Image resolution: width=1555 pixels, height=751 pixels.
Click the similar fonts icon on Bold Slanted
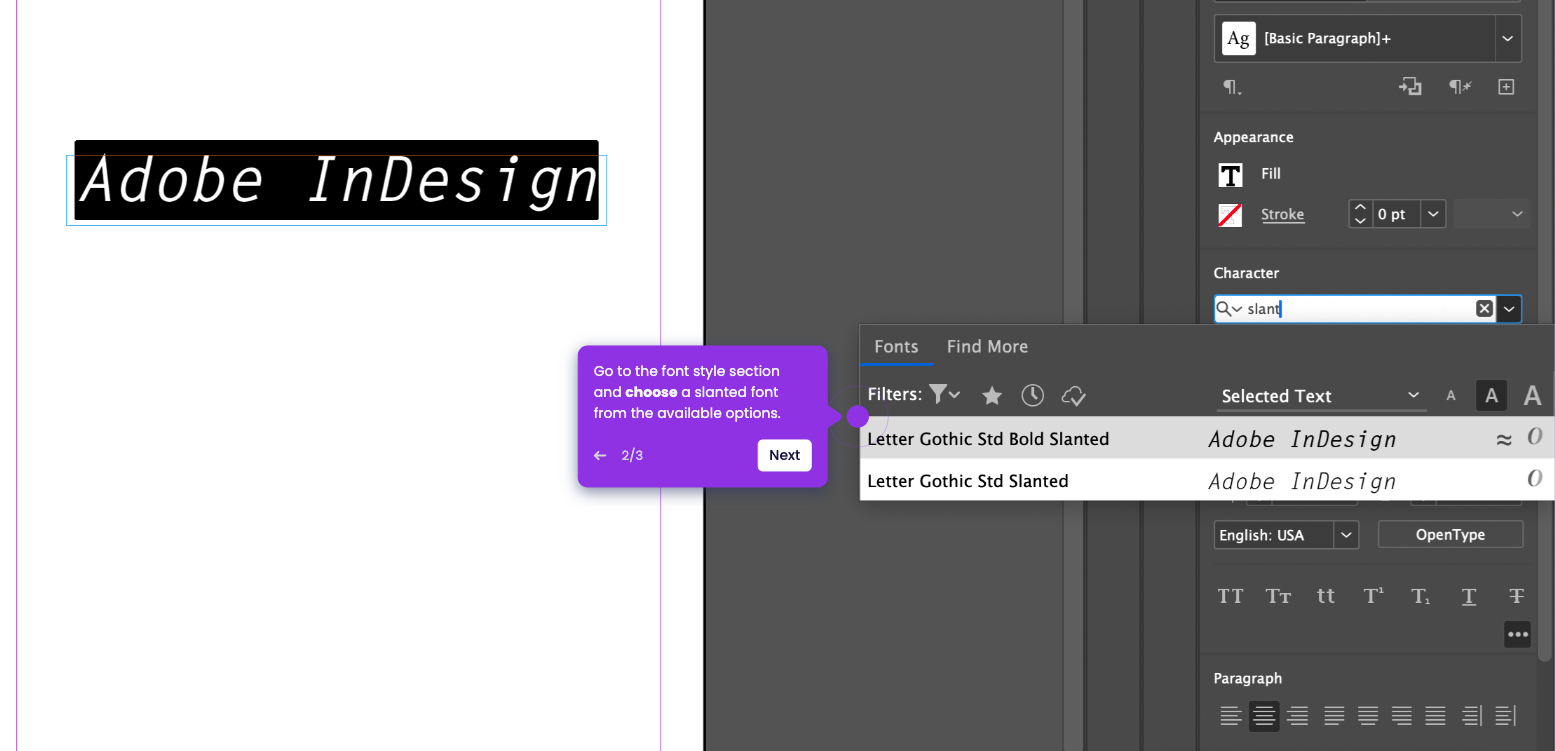[1504, 439]
